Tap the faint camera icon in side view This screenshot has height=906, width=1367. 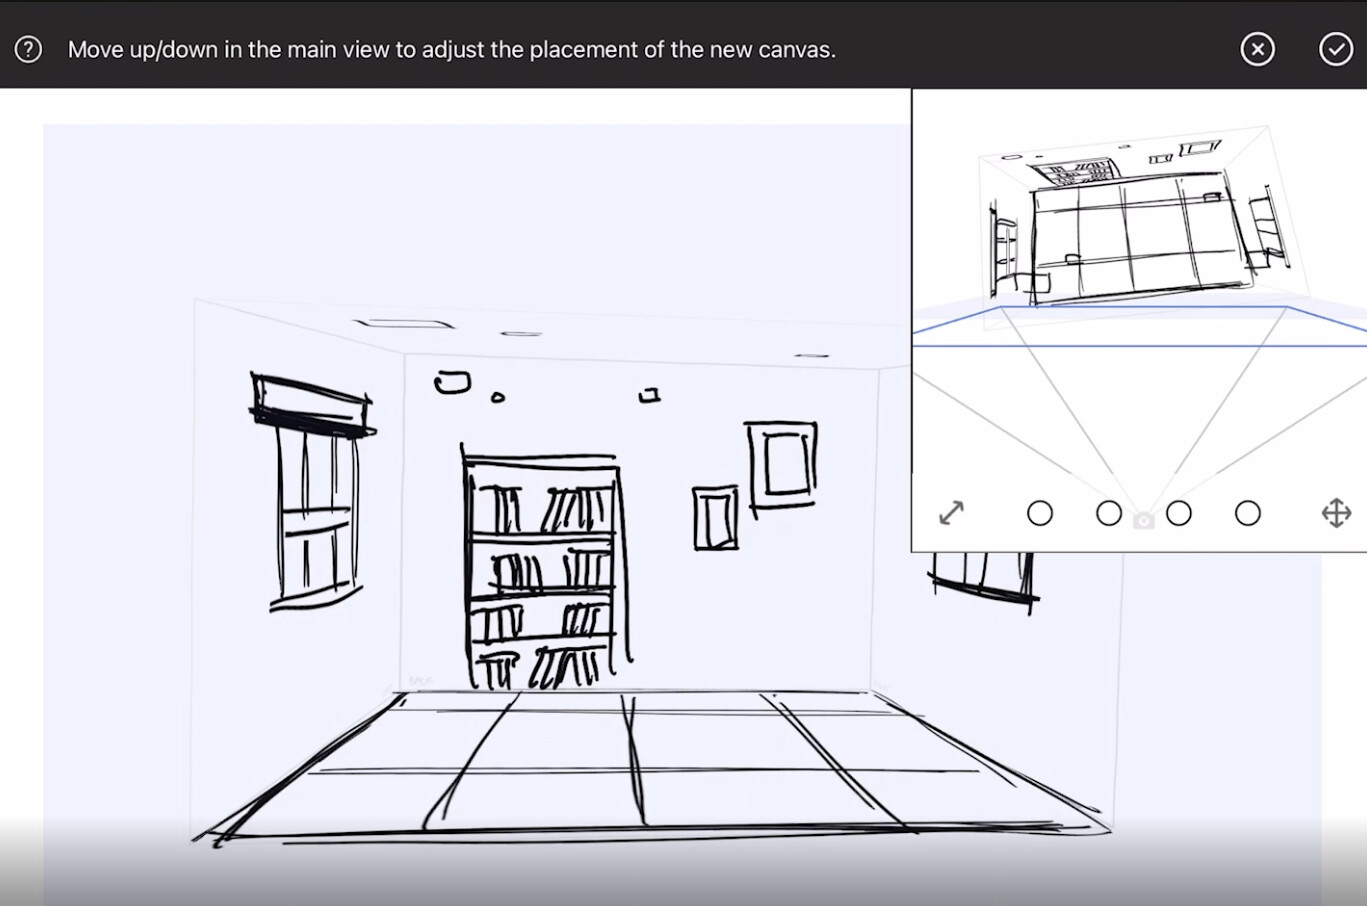pyautogui.click(x=1144, y=520)
